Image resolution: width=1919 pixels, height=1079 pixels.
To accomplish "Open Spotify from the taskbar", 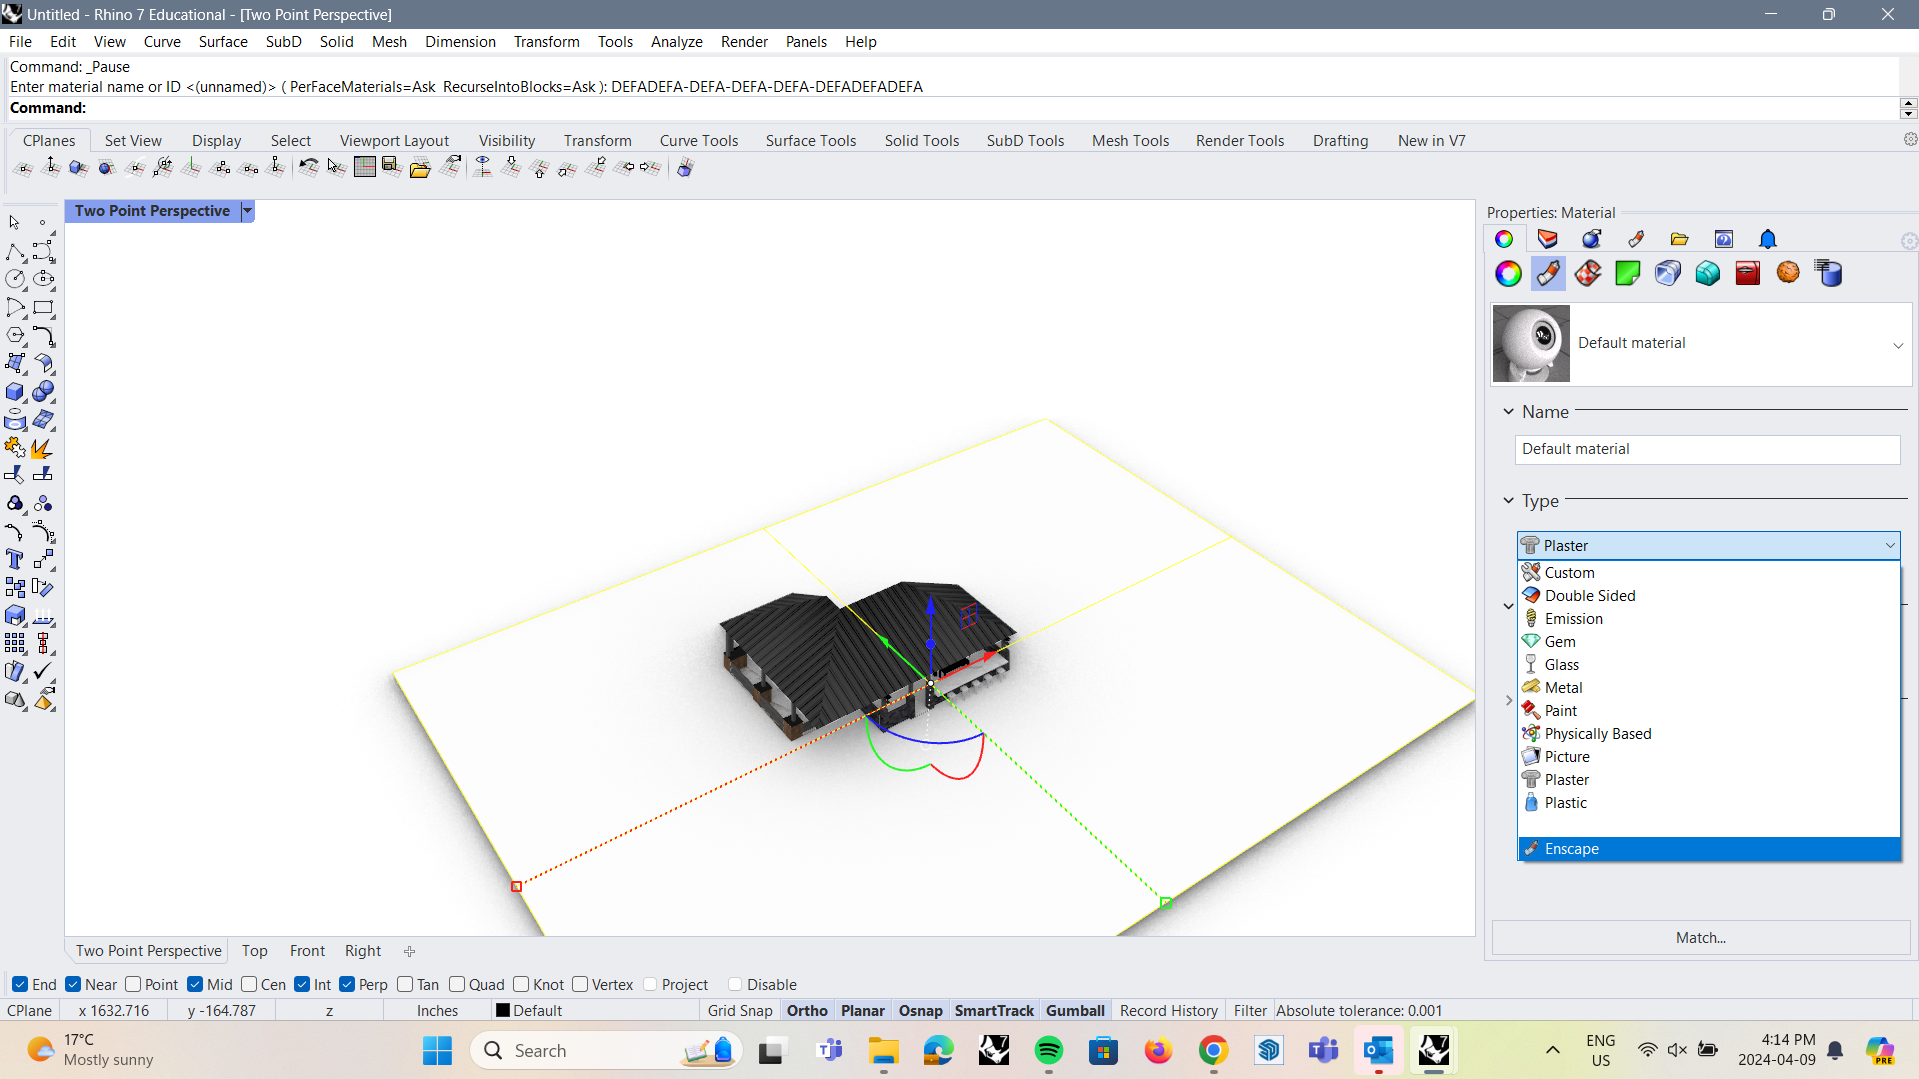I will pyautogui.click(x=1048, y=1051).
